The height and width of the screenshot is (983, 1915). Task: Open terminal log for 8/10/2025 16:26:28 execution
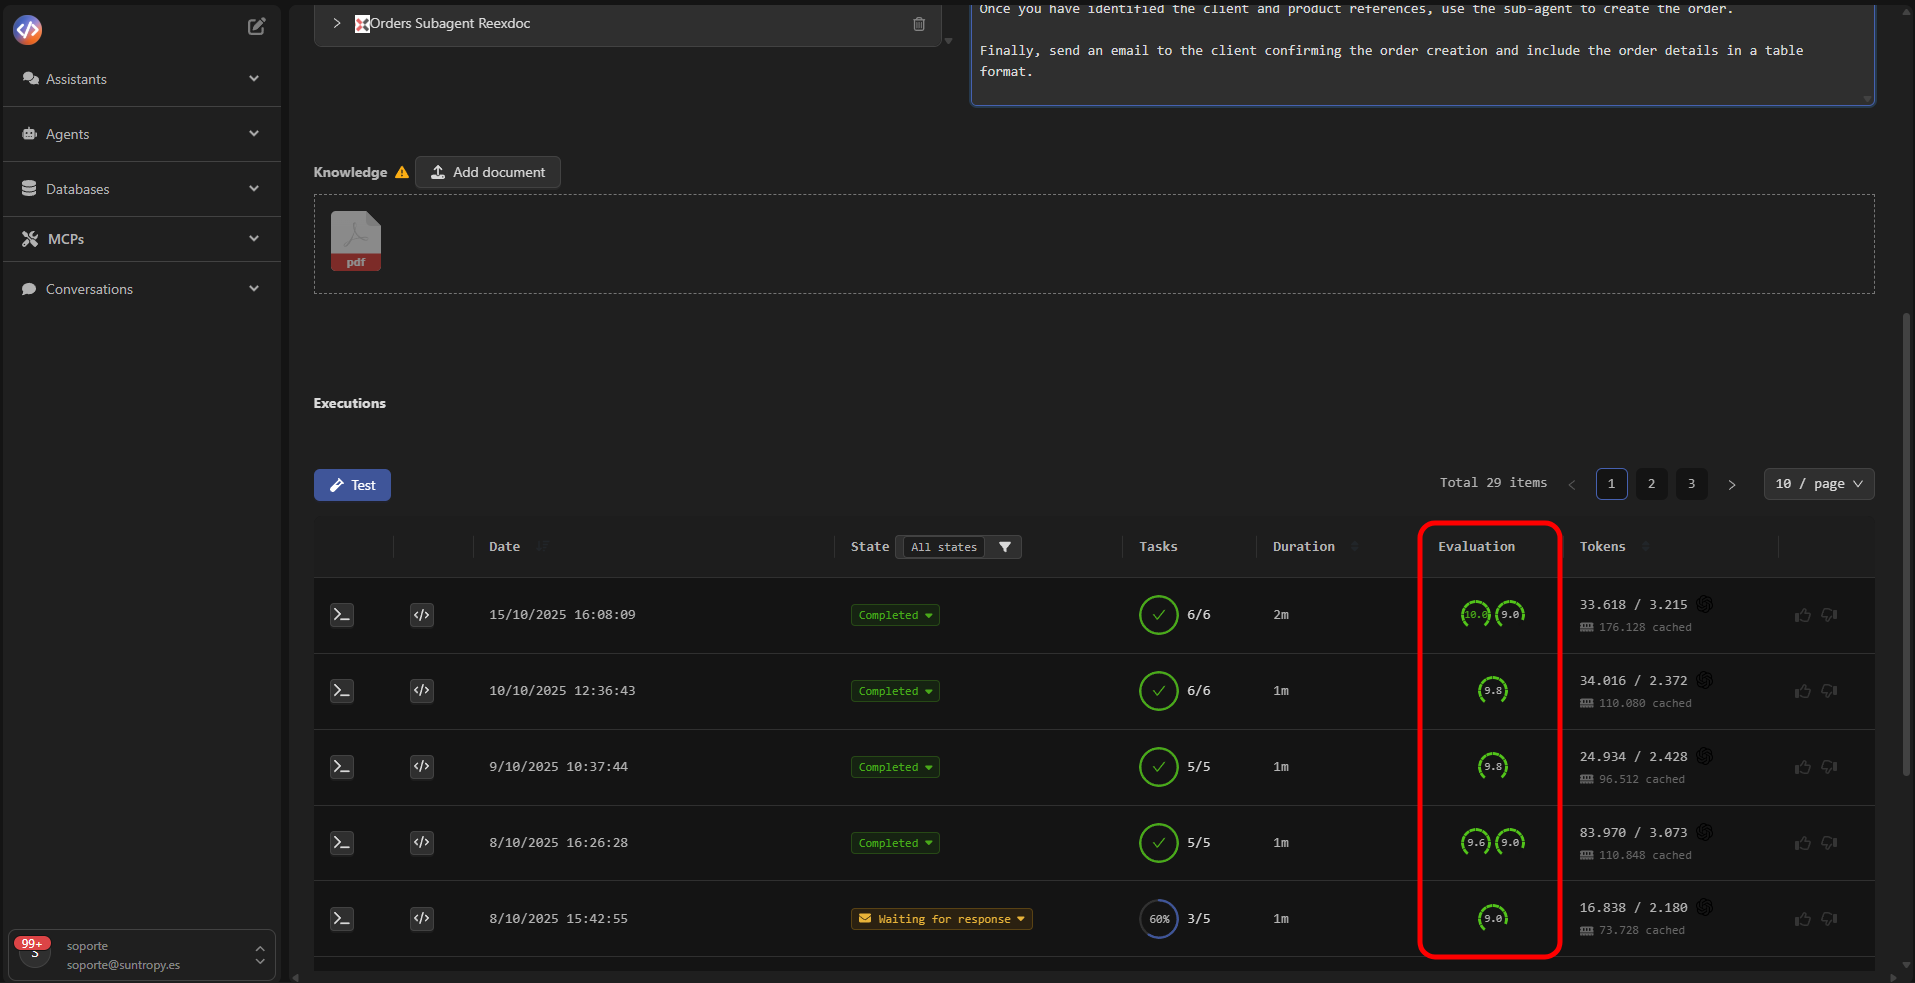(342, 843)
